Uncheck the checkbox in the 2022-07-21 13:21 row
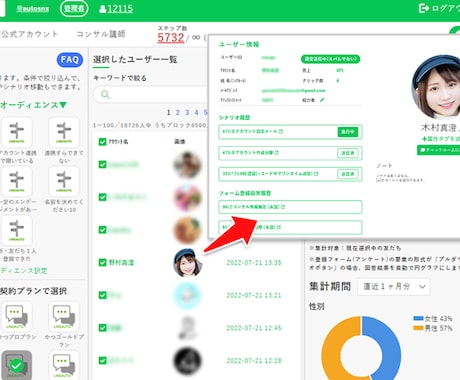 (102, 295)
